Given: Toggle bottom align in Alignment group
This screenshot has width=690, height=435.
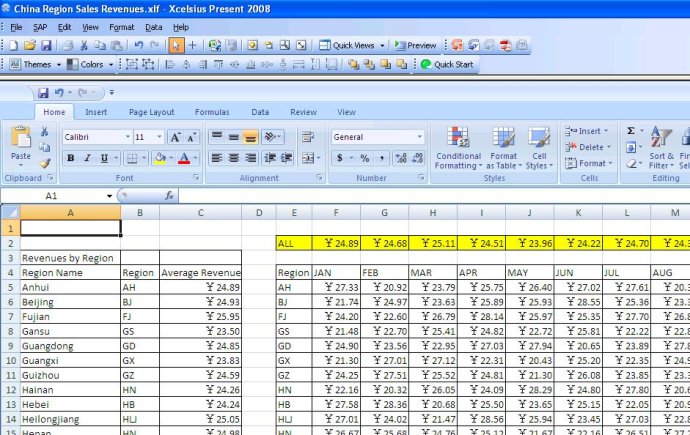Looking at the screenshot, I should 250,137.
